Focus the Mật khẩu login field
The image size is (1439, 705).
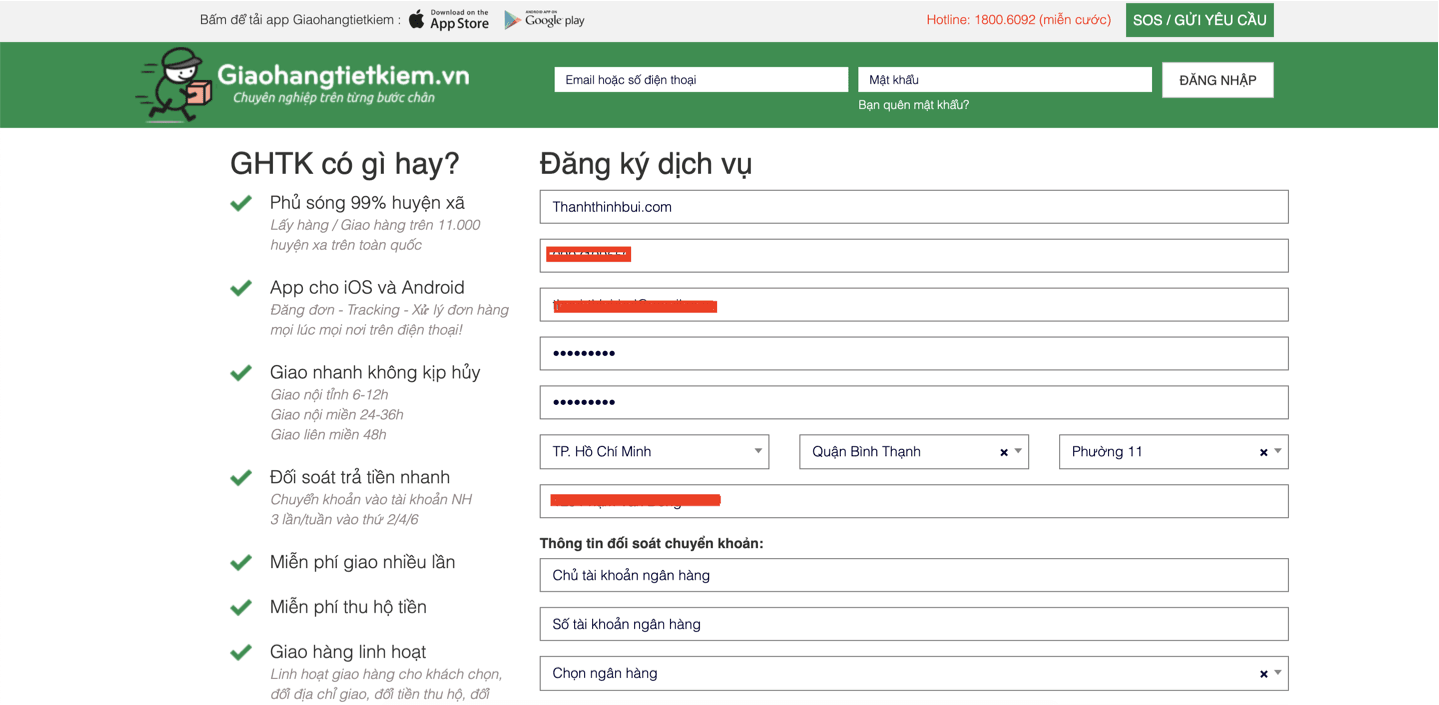click(1005, 80)
